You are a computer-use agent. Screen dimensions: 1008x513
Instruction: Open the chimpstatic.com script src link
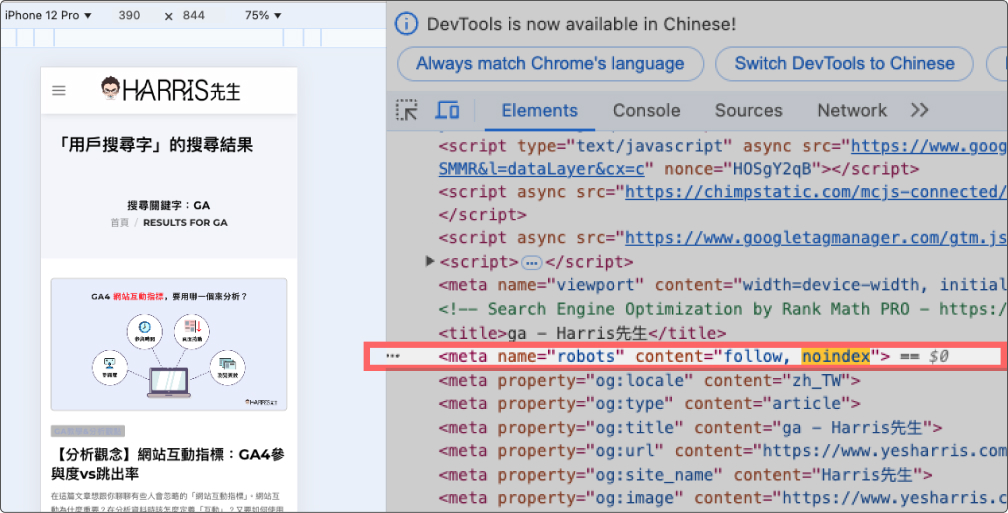pos(816,192)
